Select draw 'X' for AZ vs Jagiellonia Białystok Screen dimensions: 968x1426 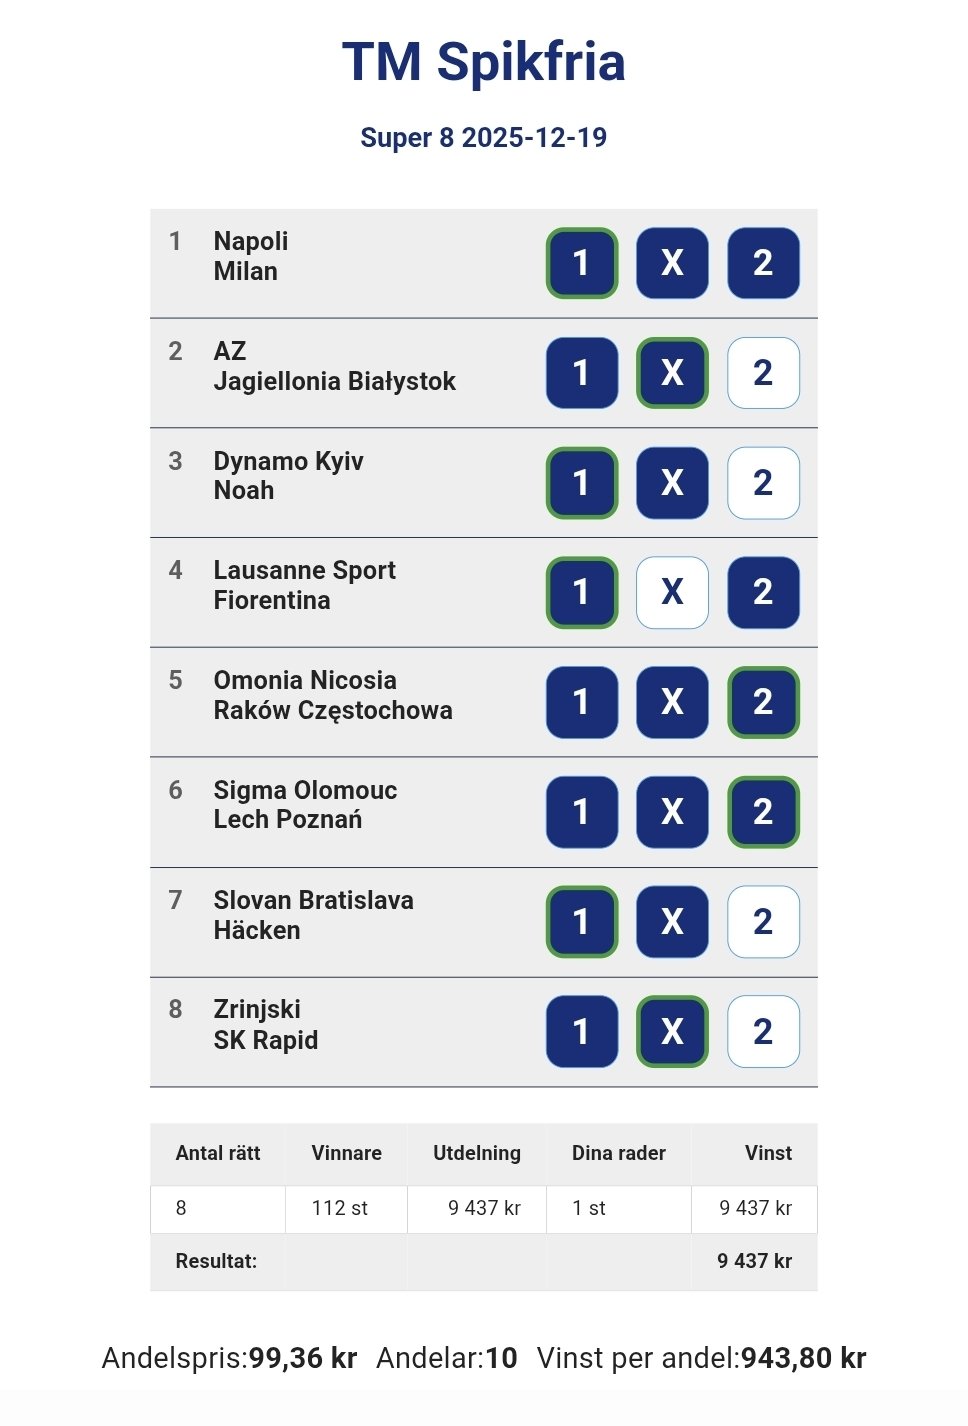click(x=672, y=373)
